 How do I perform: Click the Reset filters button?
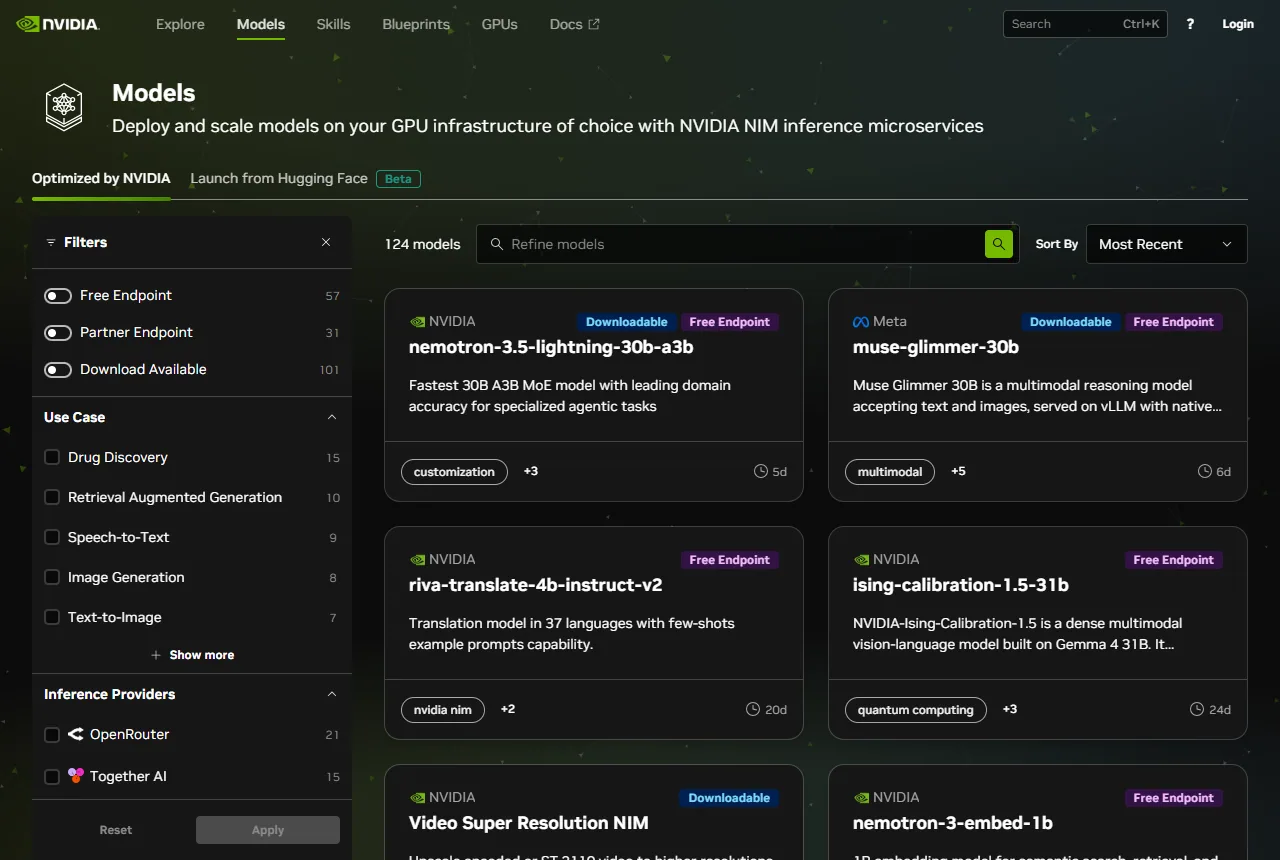(116, 830)
